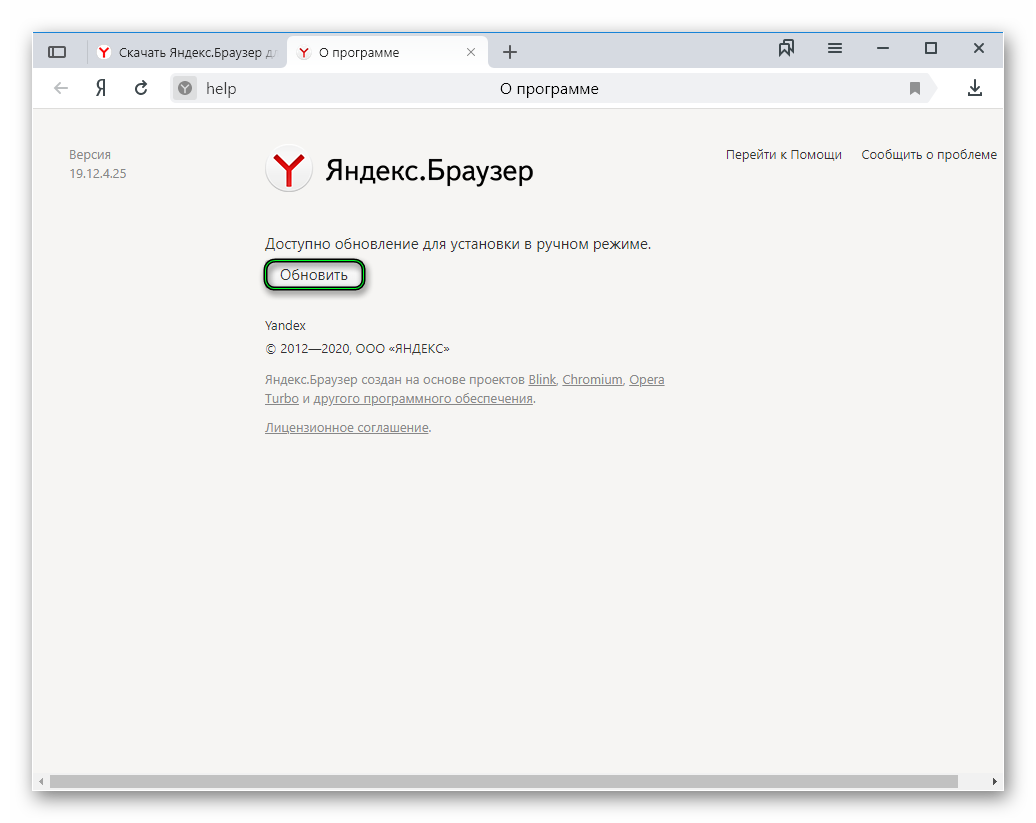
Task: Click the '© 2012—2020, ООО «ЯНДЕКС»' text
Action: pyautogui.click(x=357, y=349)
